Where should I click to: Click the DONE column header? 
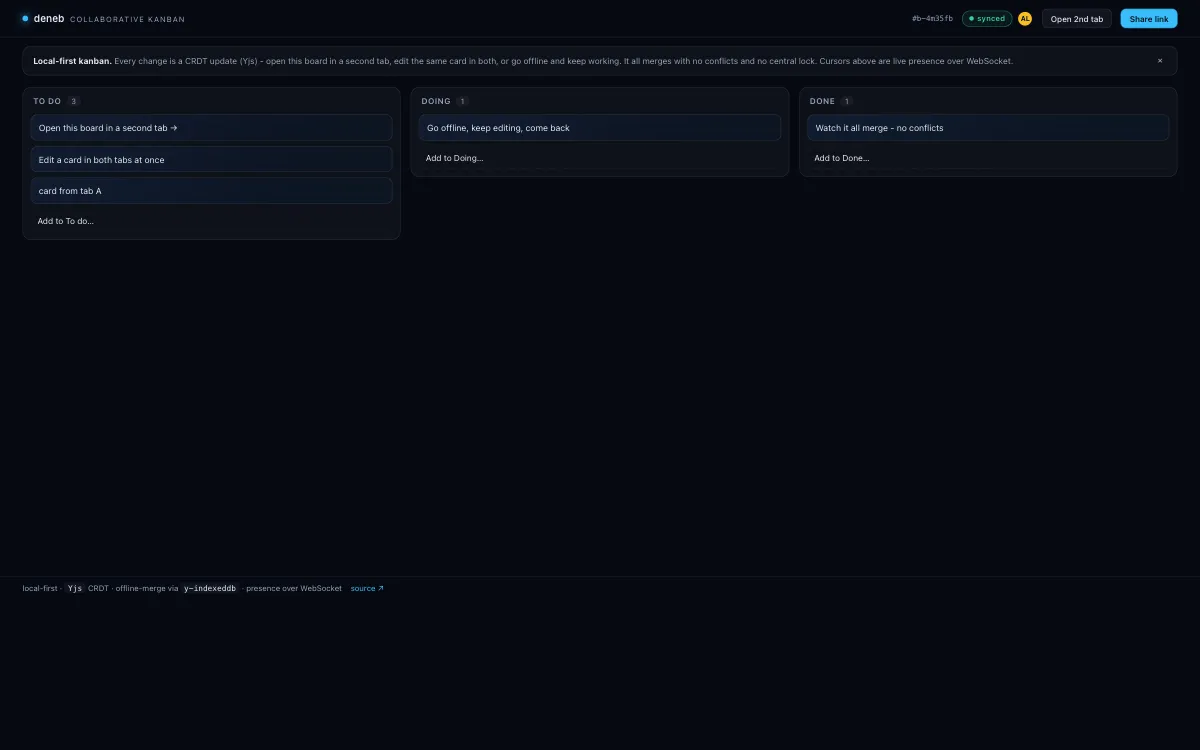[x=822, y=101]
